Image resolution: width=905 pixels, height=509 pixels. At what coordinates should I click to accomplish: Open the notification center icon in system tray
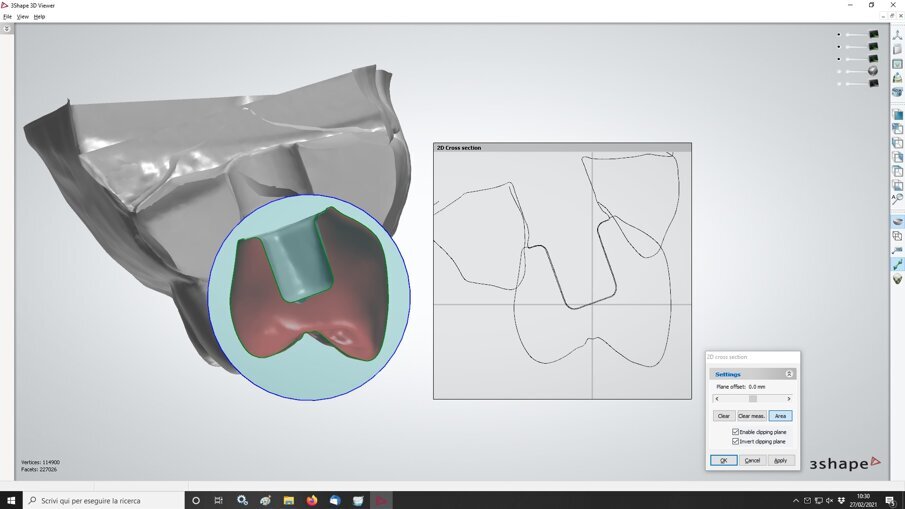[x=891, y=500]
